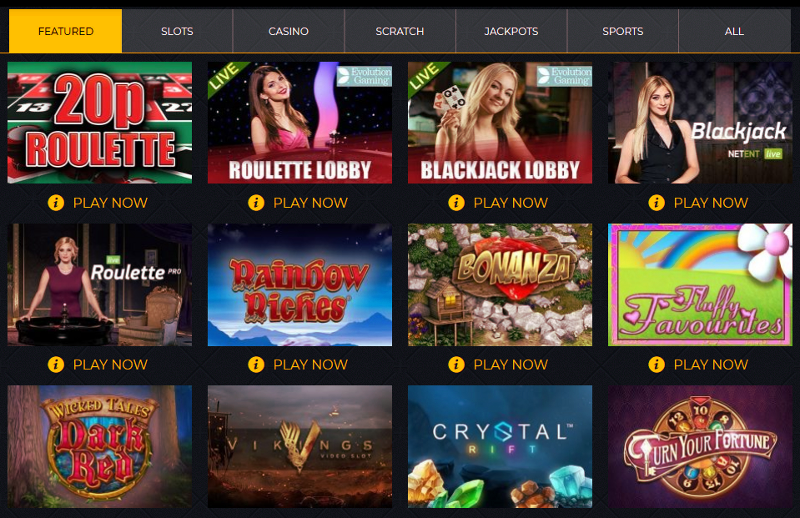Screen dimensions: 800x518
Task: Open the Turn Your Fortune thumbnail
Action: [x=700, y=447]
